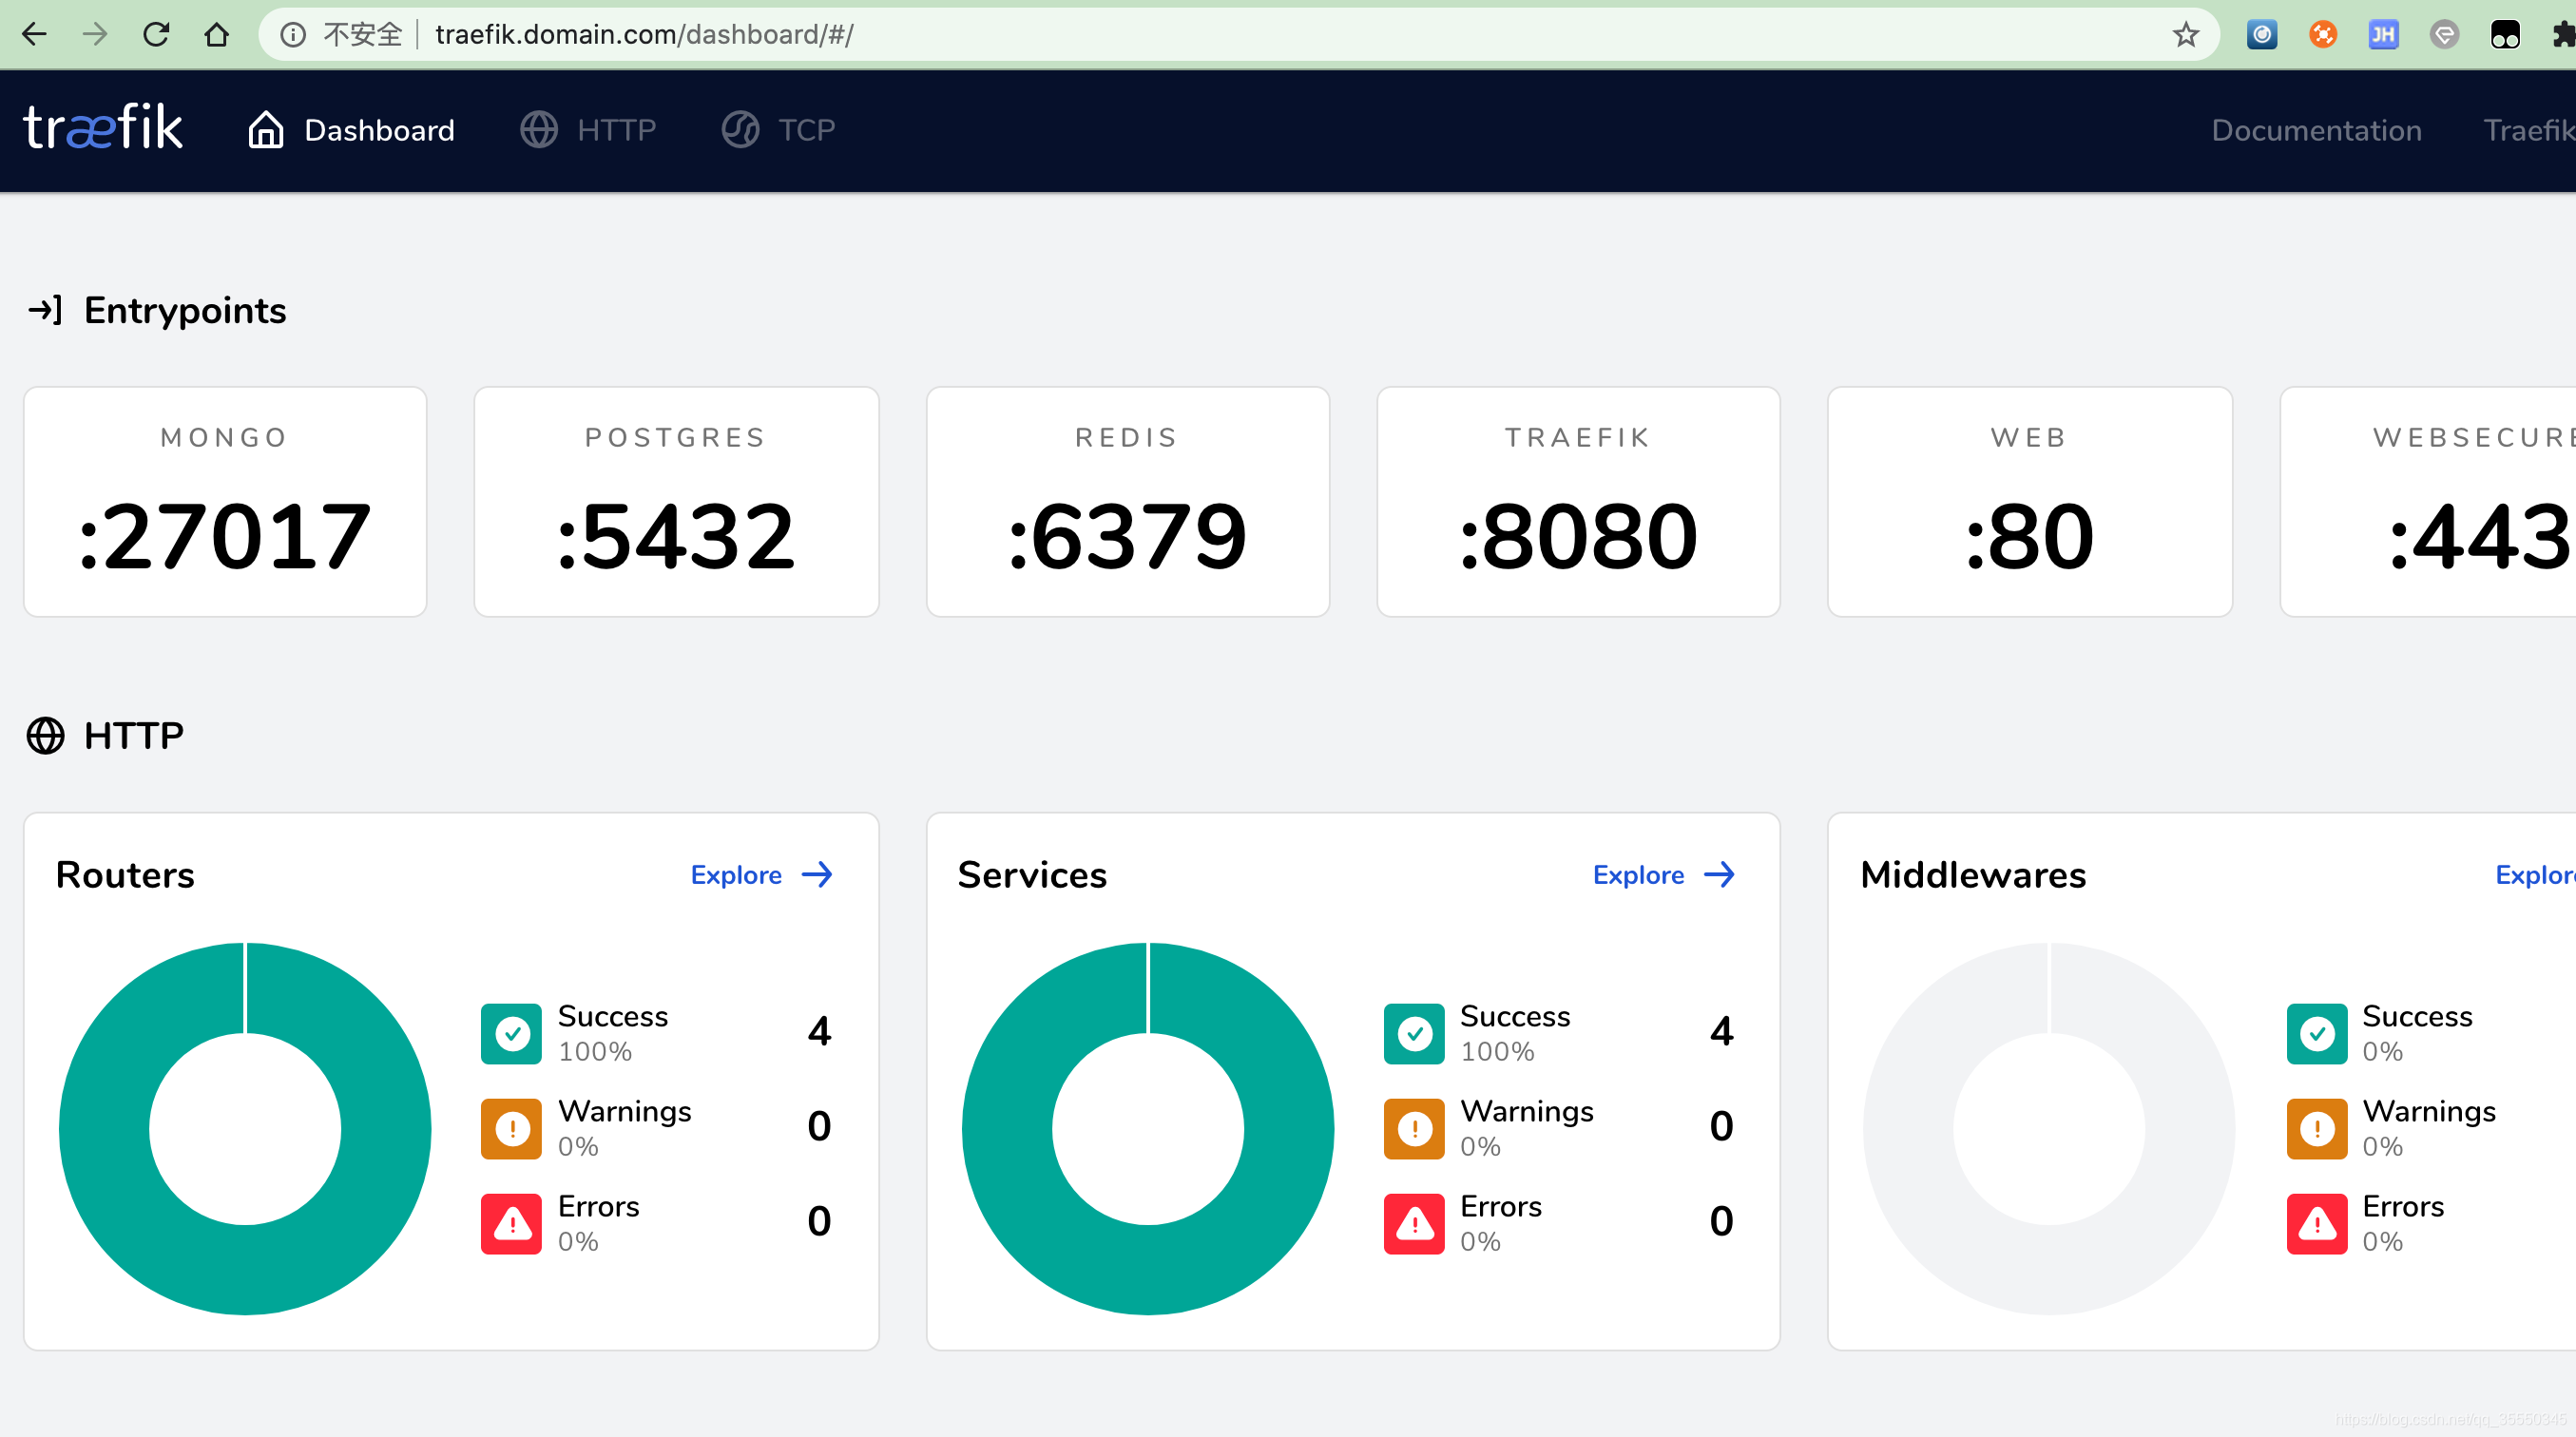Click the Routers card title
The image size is (2576, 1437).
(125, 875)
